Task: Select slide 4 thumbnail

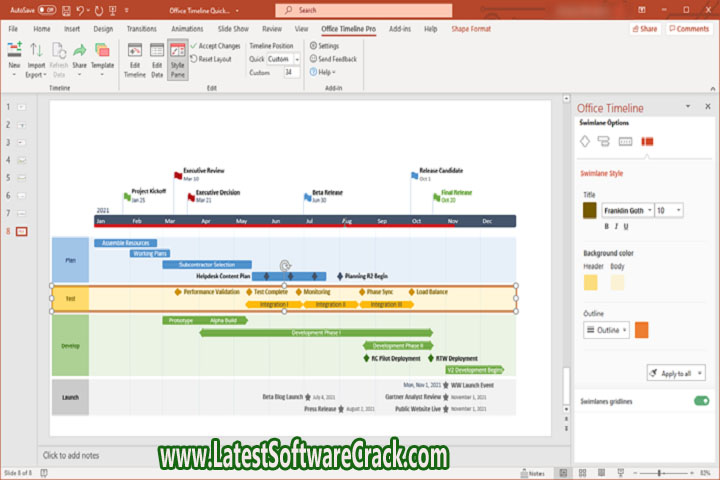Action: pyautogui.click(x=21, y=160)
